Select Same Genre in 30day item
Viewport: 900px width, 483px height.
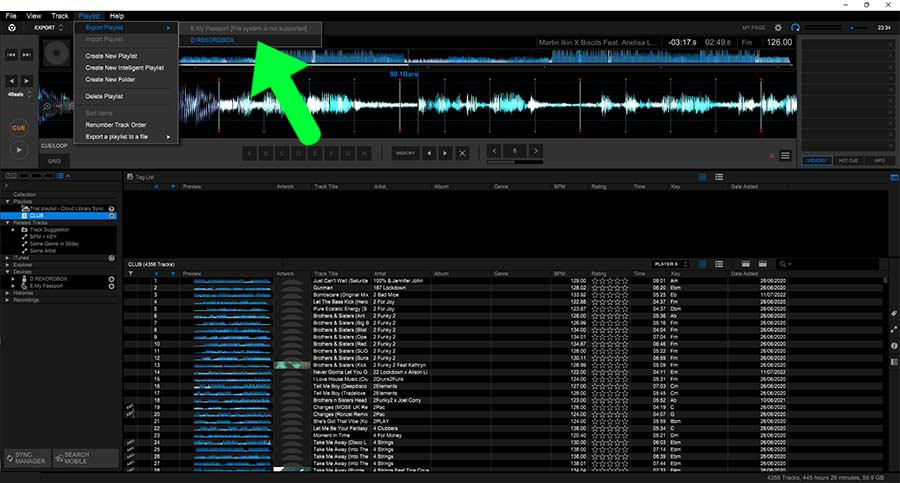[x=54, y=244]
